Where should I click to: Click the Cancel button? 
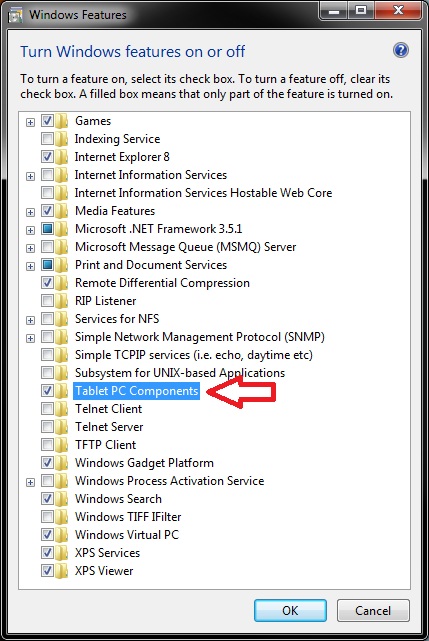pos(373,610)
